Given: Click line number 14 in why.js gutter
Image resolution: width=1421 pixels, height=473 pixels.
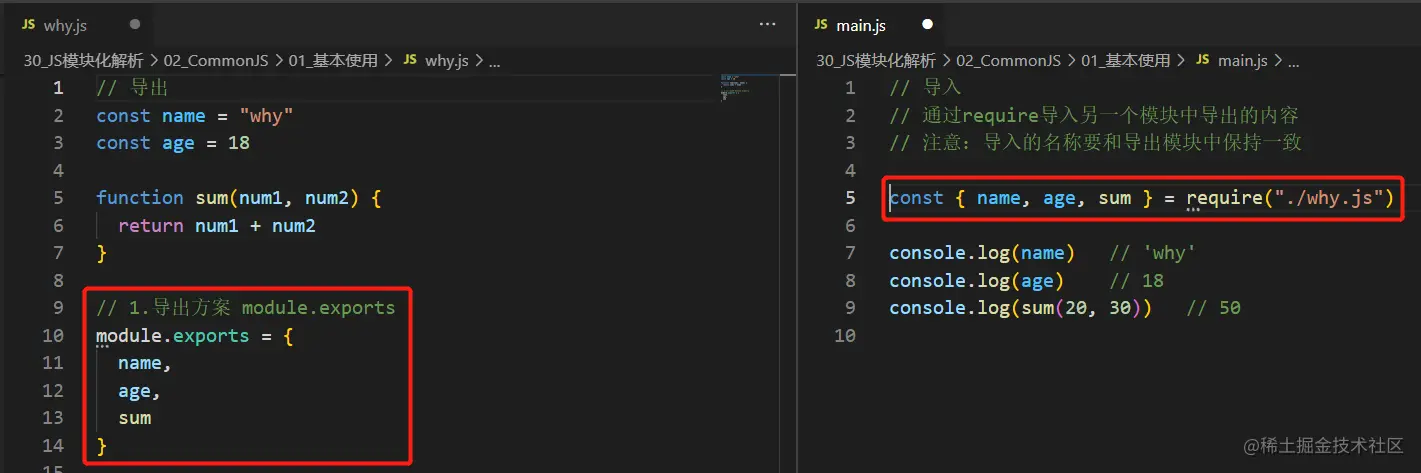Looking at the screenshot, I should tap(53, 446).
